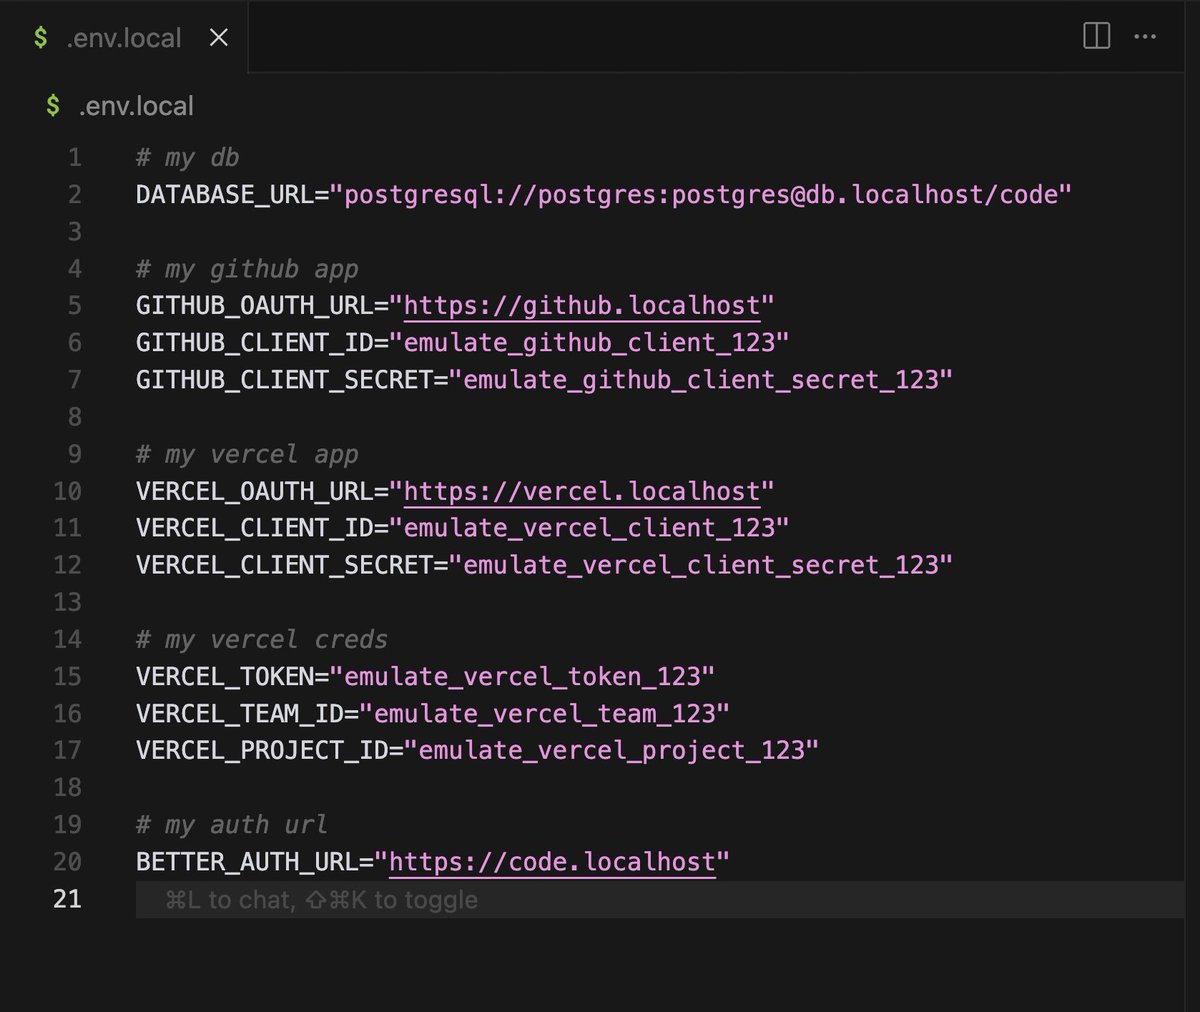Place cursor on empty line 21
The width and height of the screenshot is (1200, 1012).
point(660,899)
